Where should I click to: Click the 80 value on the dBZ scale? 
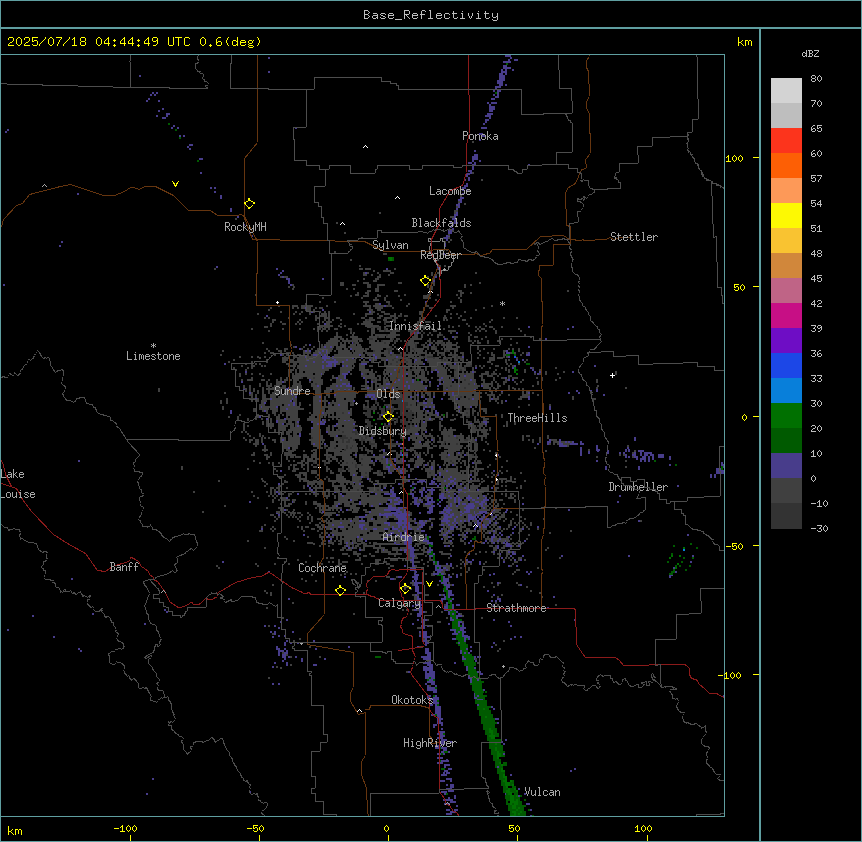pyautogui.click(x=816, y=79)
